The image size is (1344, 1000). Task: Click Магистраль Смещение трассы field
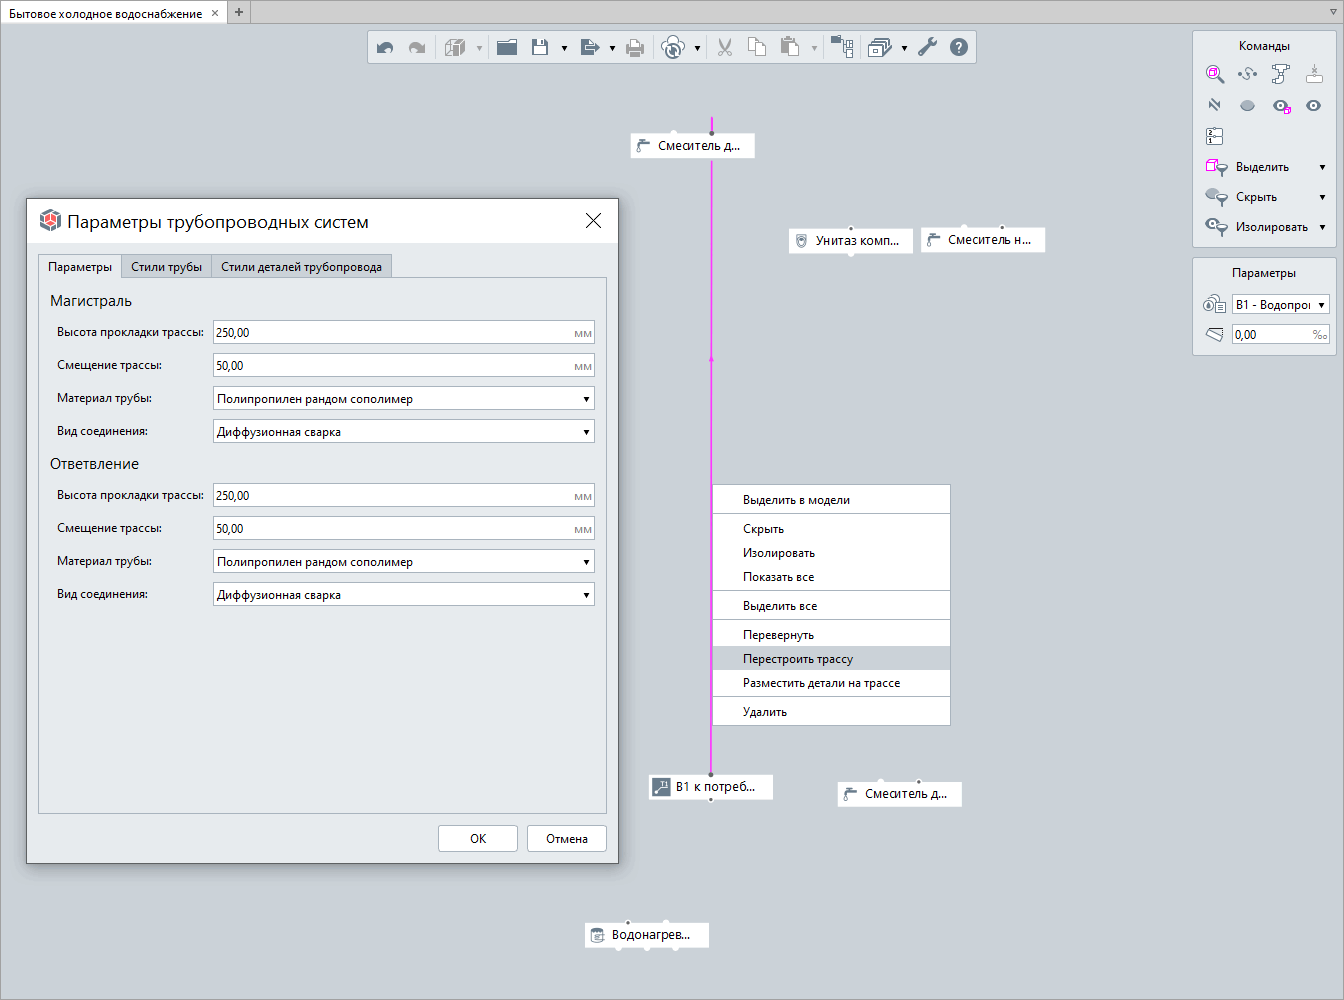pyautogui.click(x=404, y=365)
